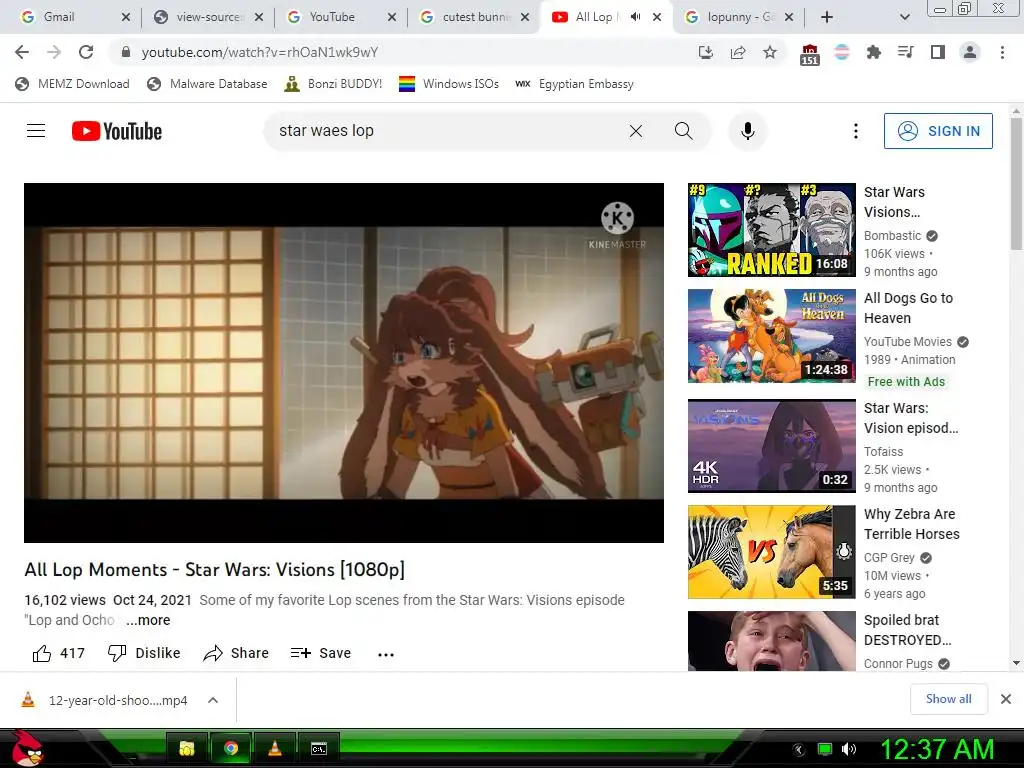Open the YouTube hamburger guide menu
The width and height of the screenshot is (1024, 768).
pyautogui.click(x=36, y=131)
